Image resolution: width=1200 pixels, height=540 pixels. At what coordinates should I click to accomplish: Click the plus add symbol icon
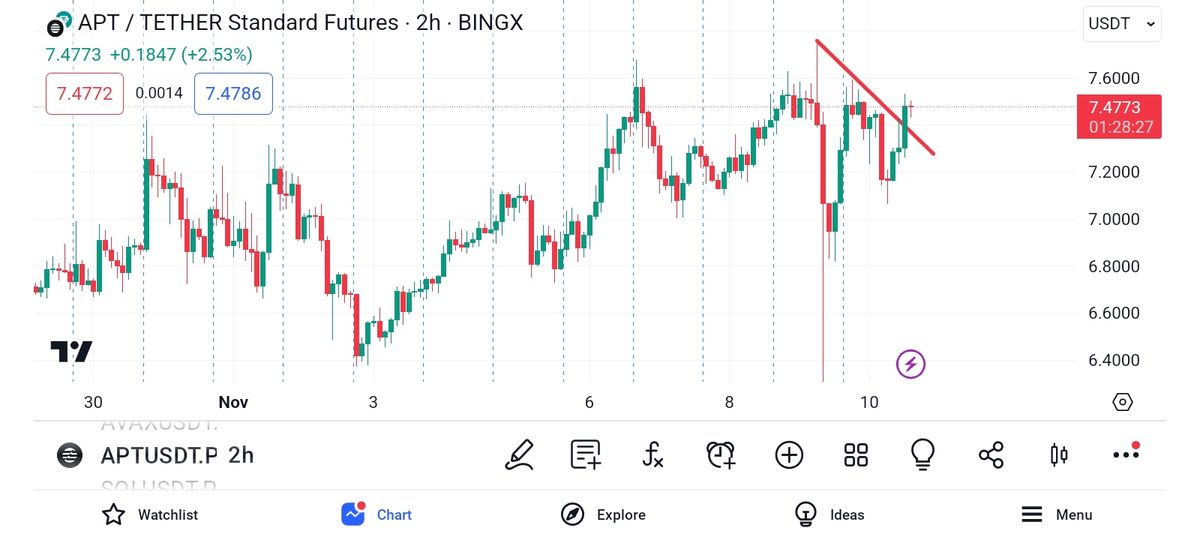[x=789, y=455]
